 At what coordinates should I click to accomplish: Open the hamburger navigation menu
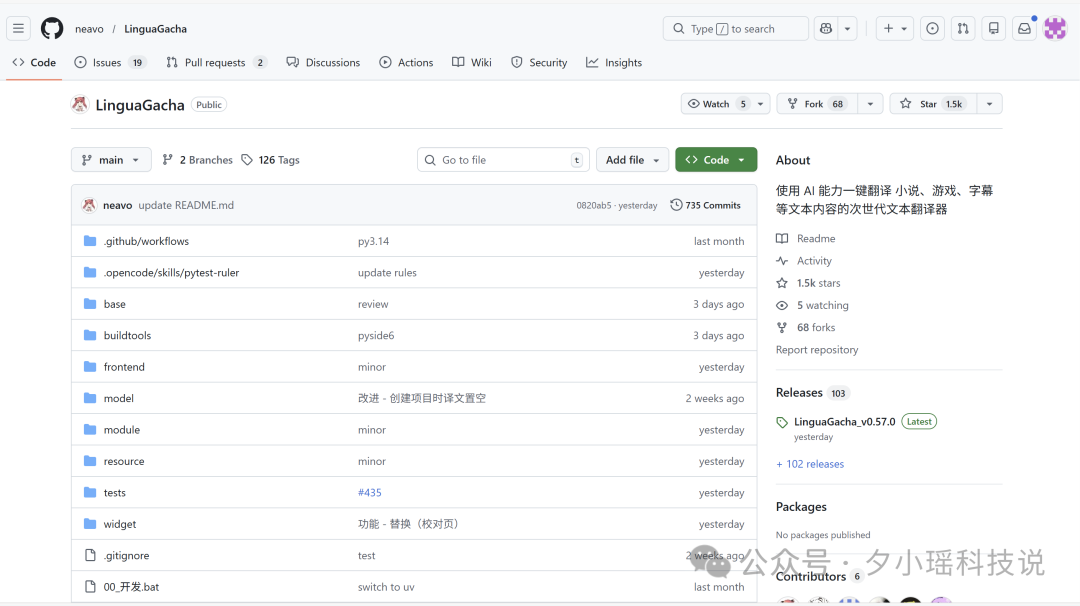click(18, 28)
